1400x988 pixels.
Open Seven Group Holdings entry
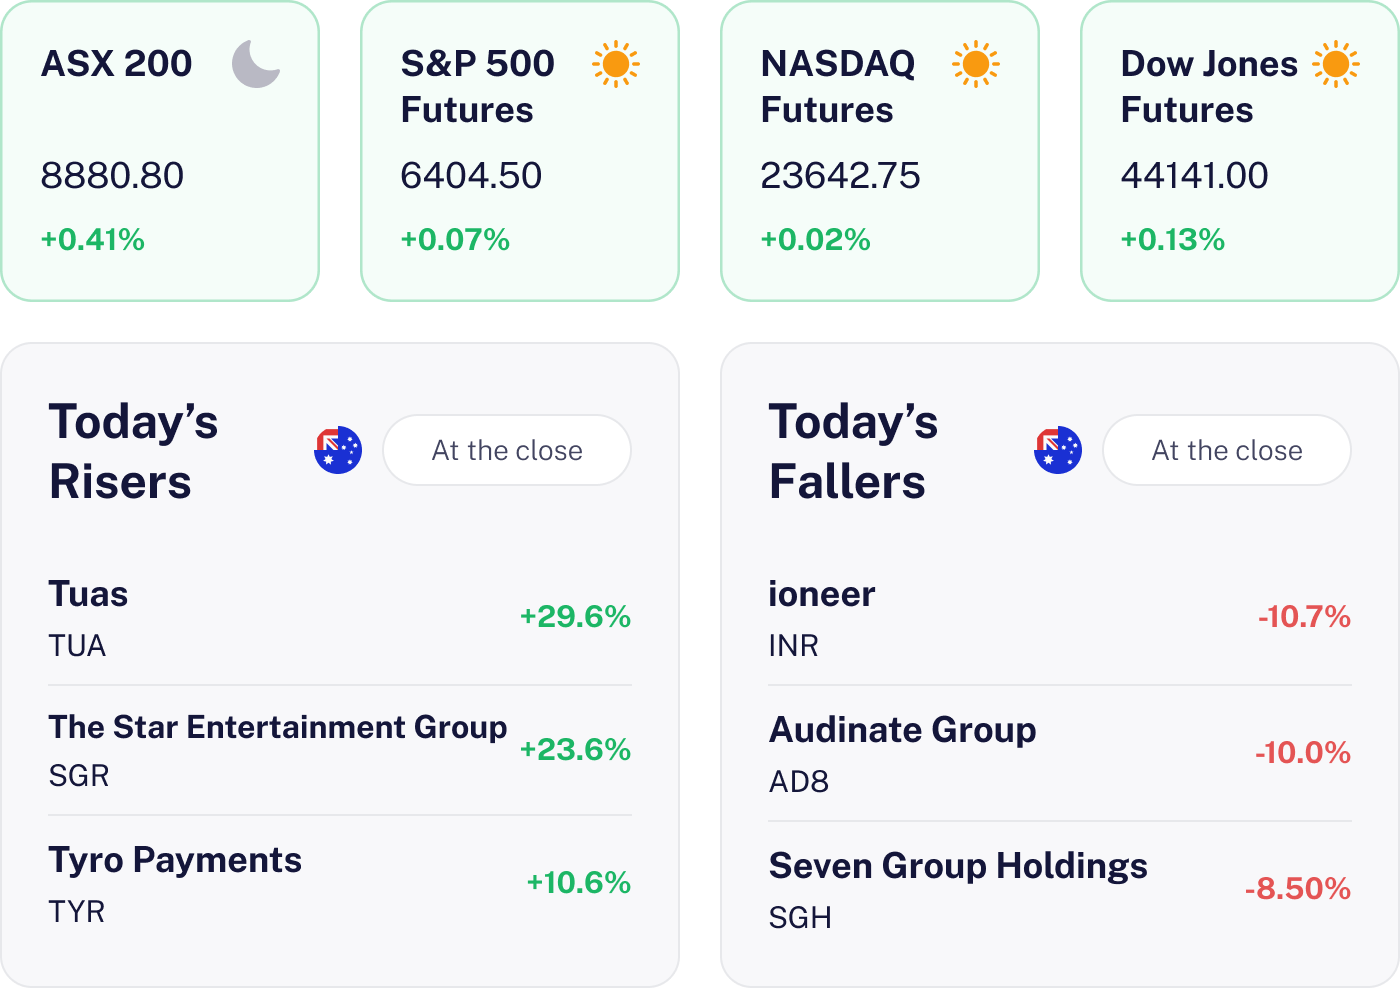pyautogui.click(x=957, y=866)
